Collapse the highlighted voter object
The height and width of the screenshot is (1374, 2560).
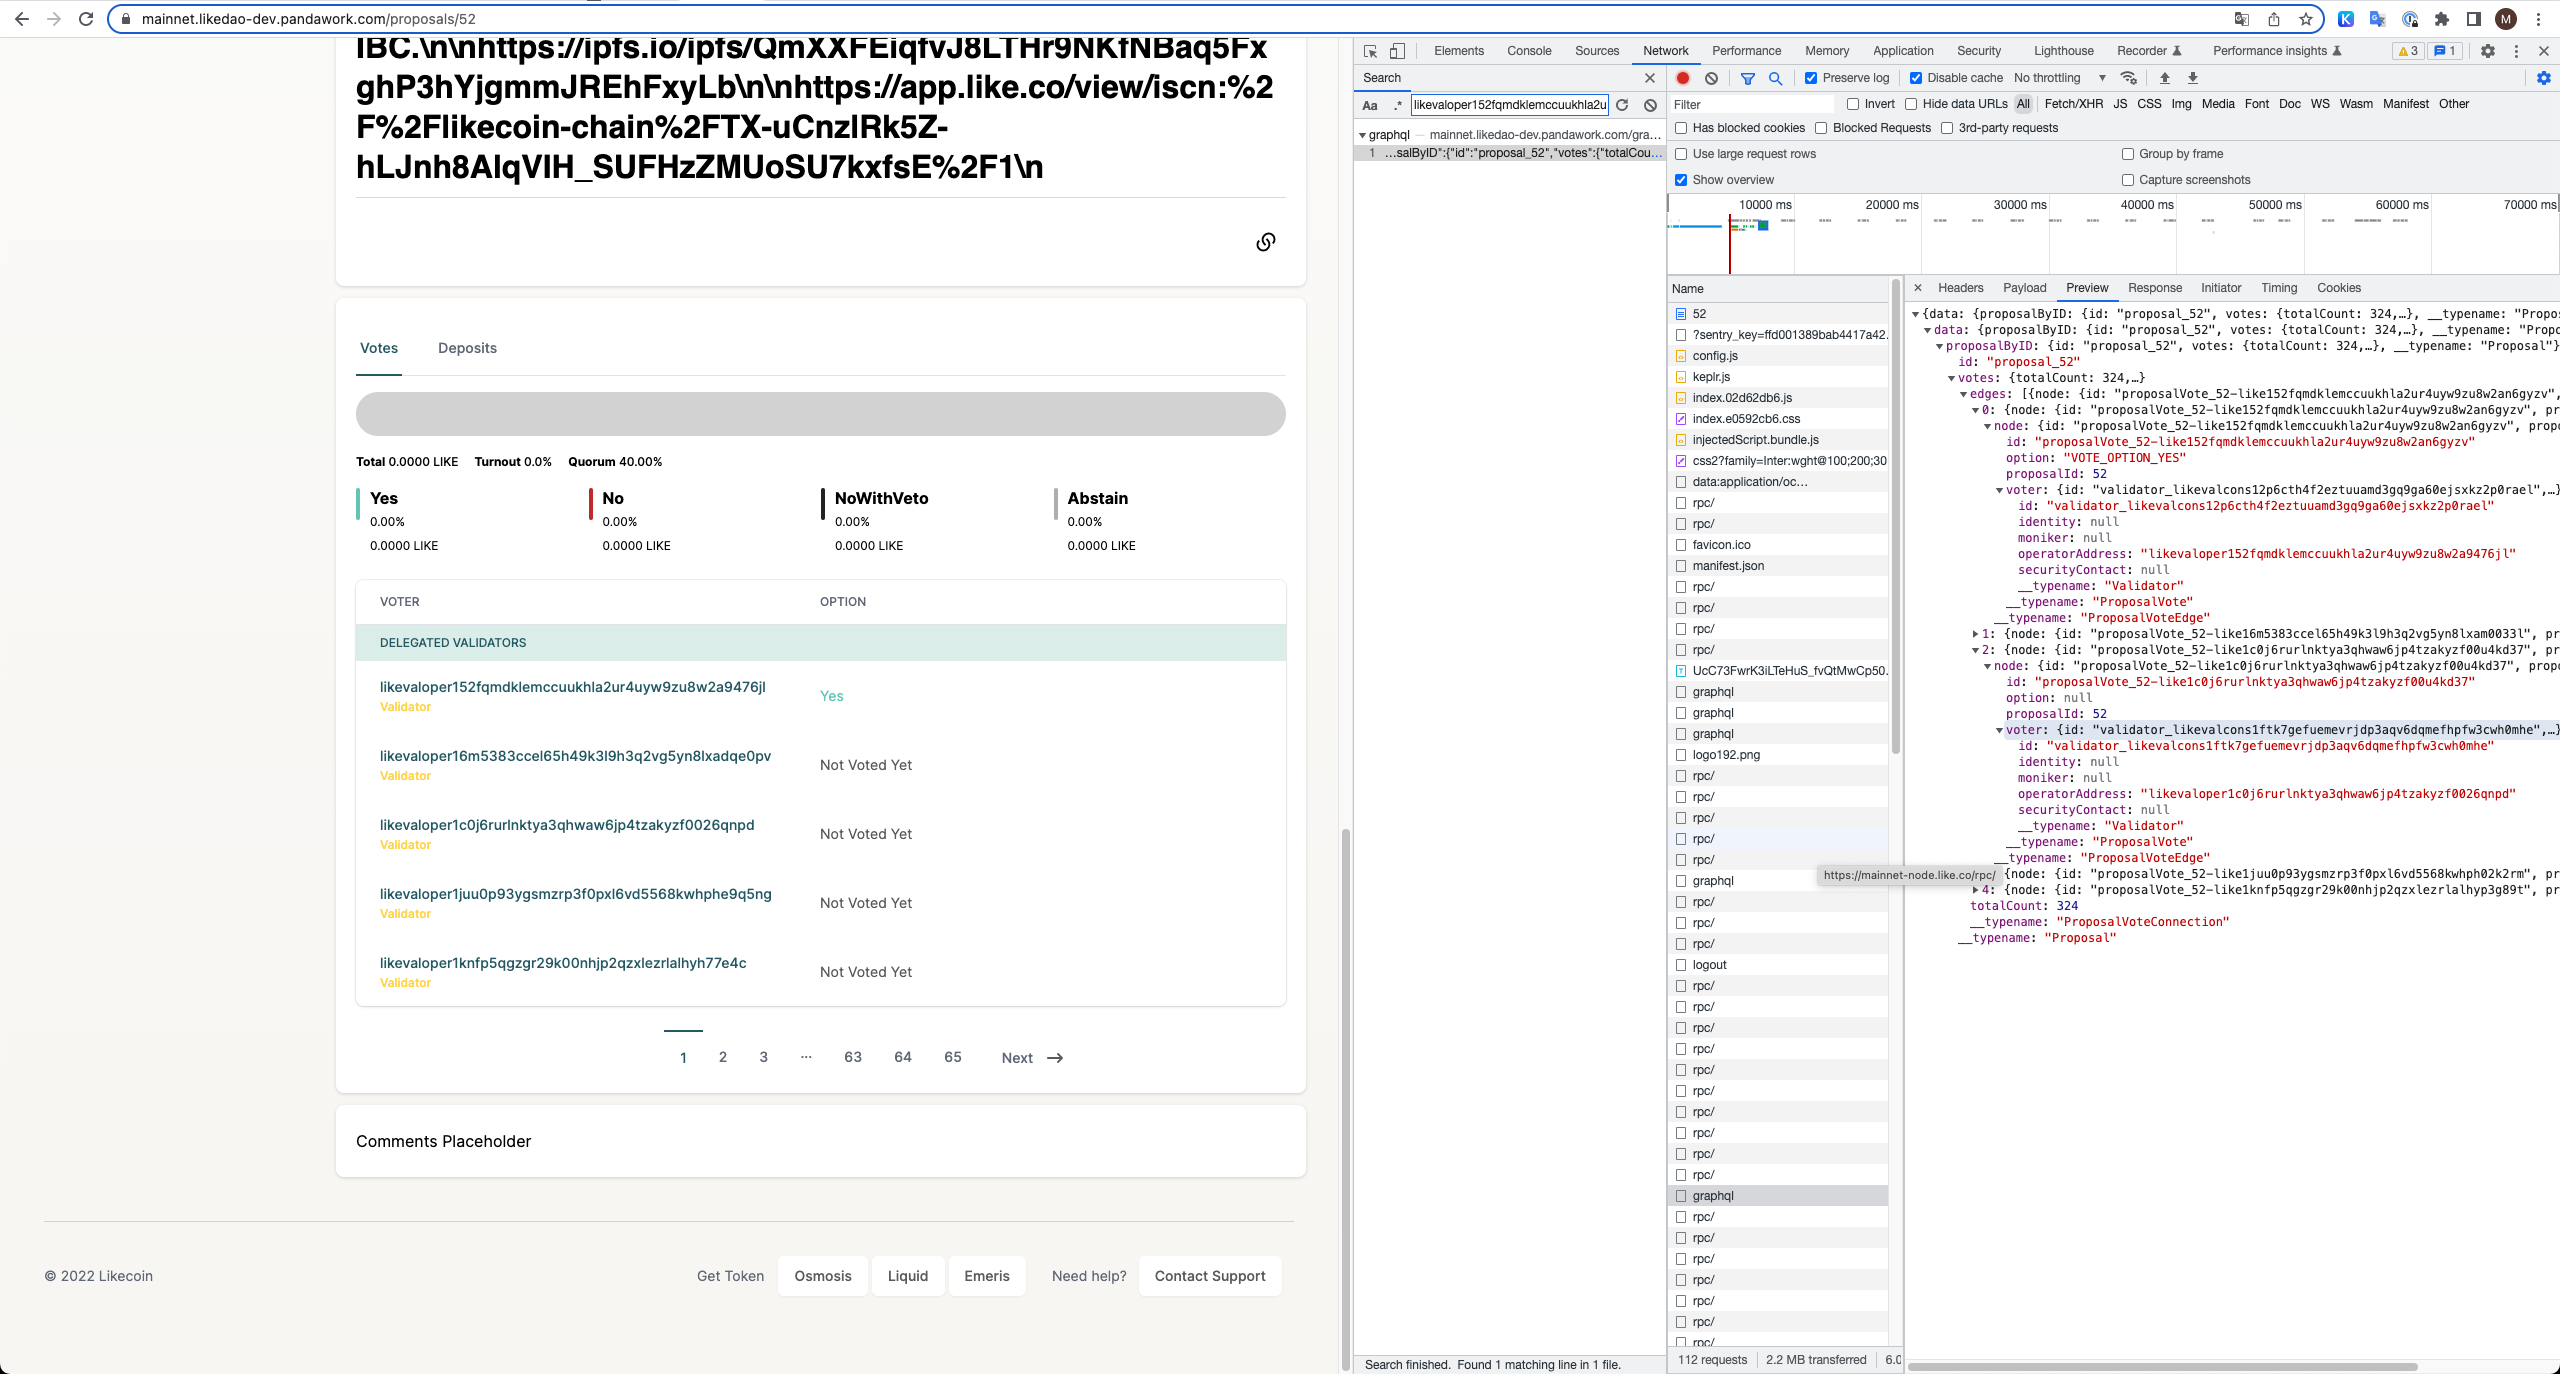1999,731
